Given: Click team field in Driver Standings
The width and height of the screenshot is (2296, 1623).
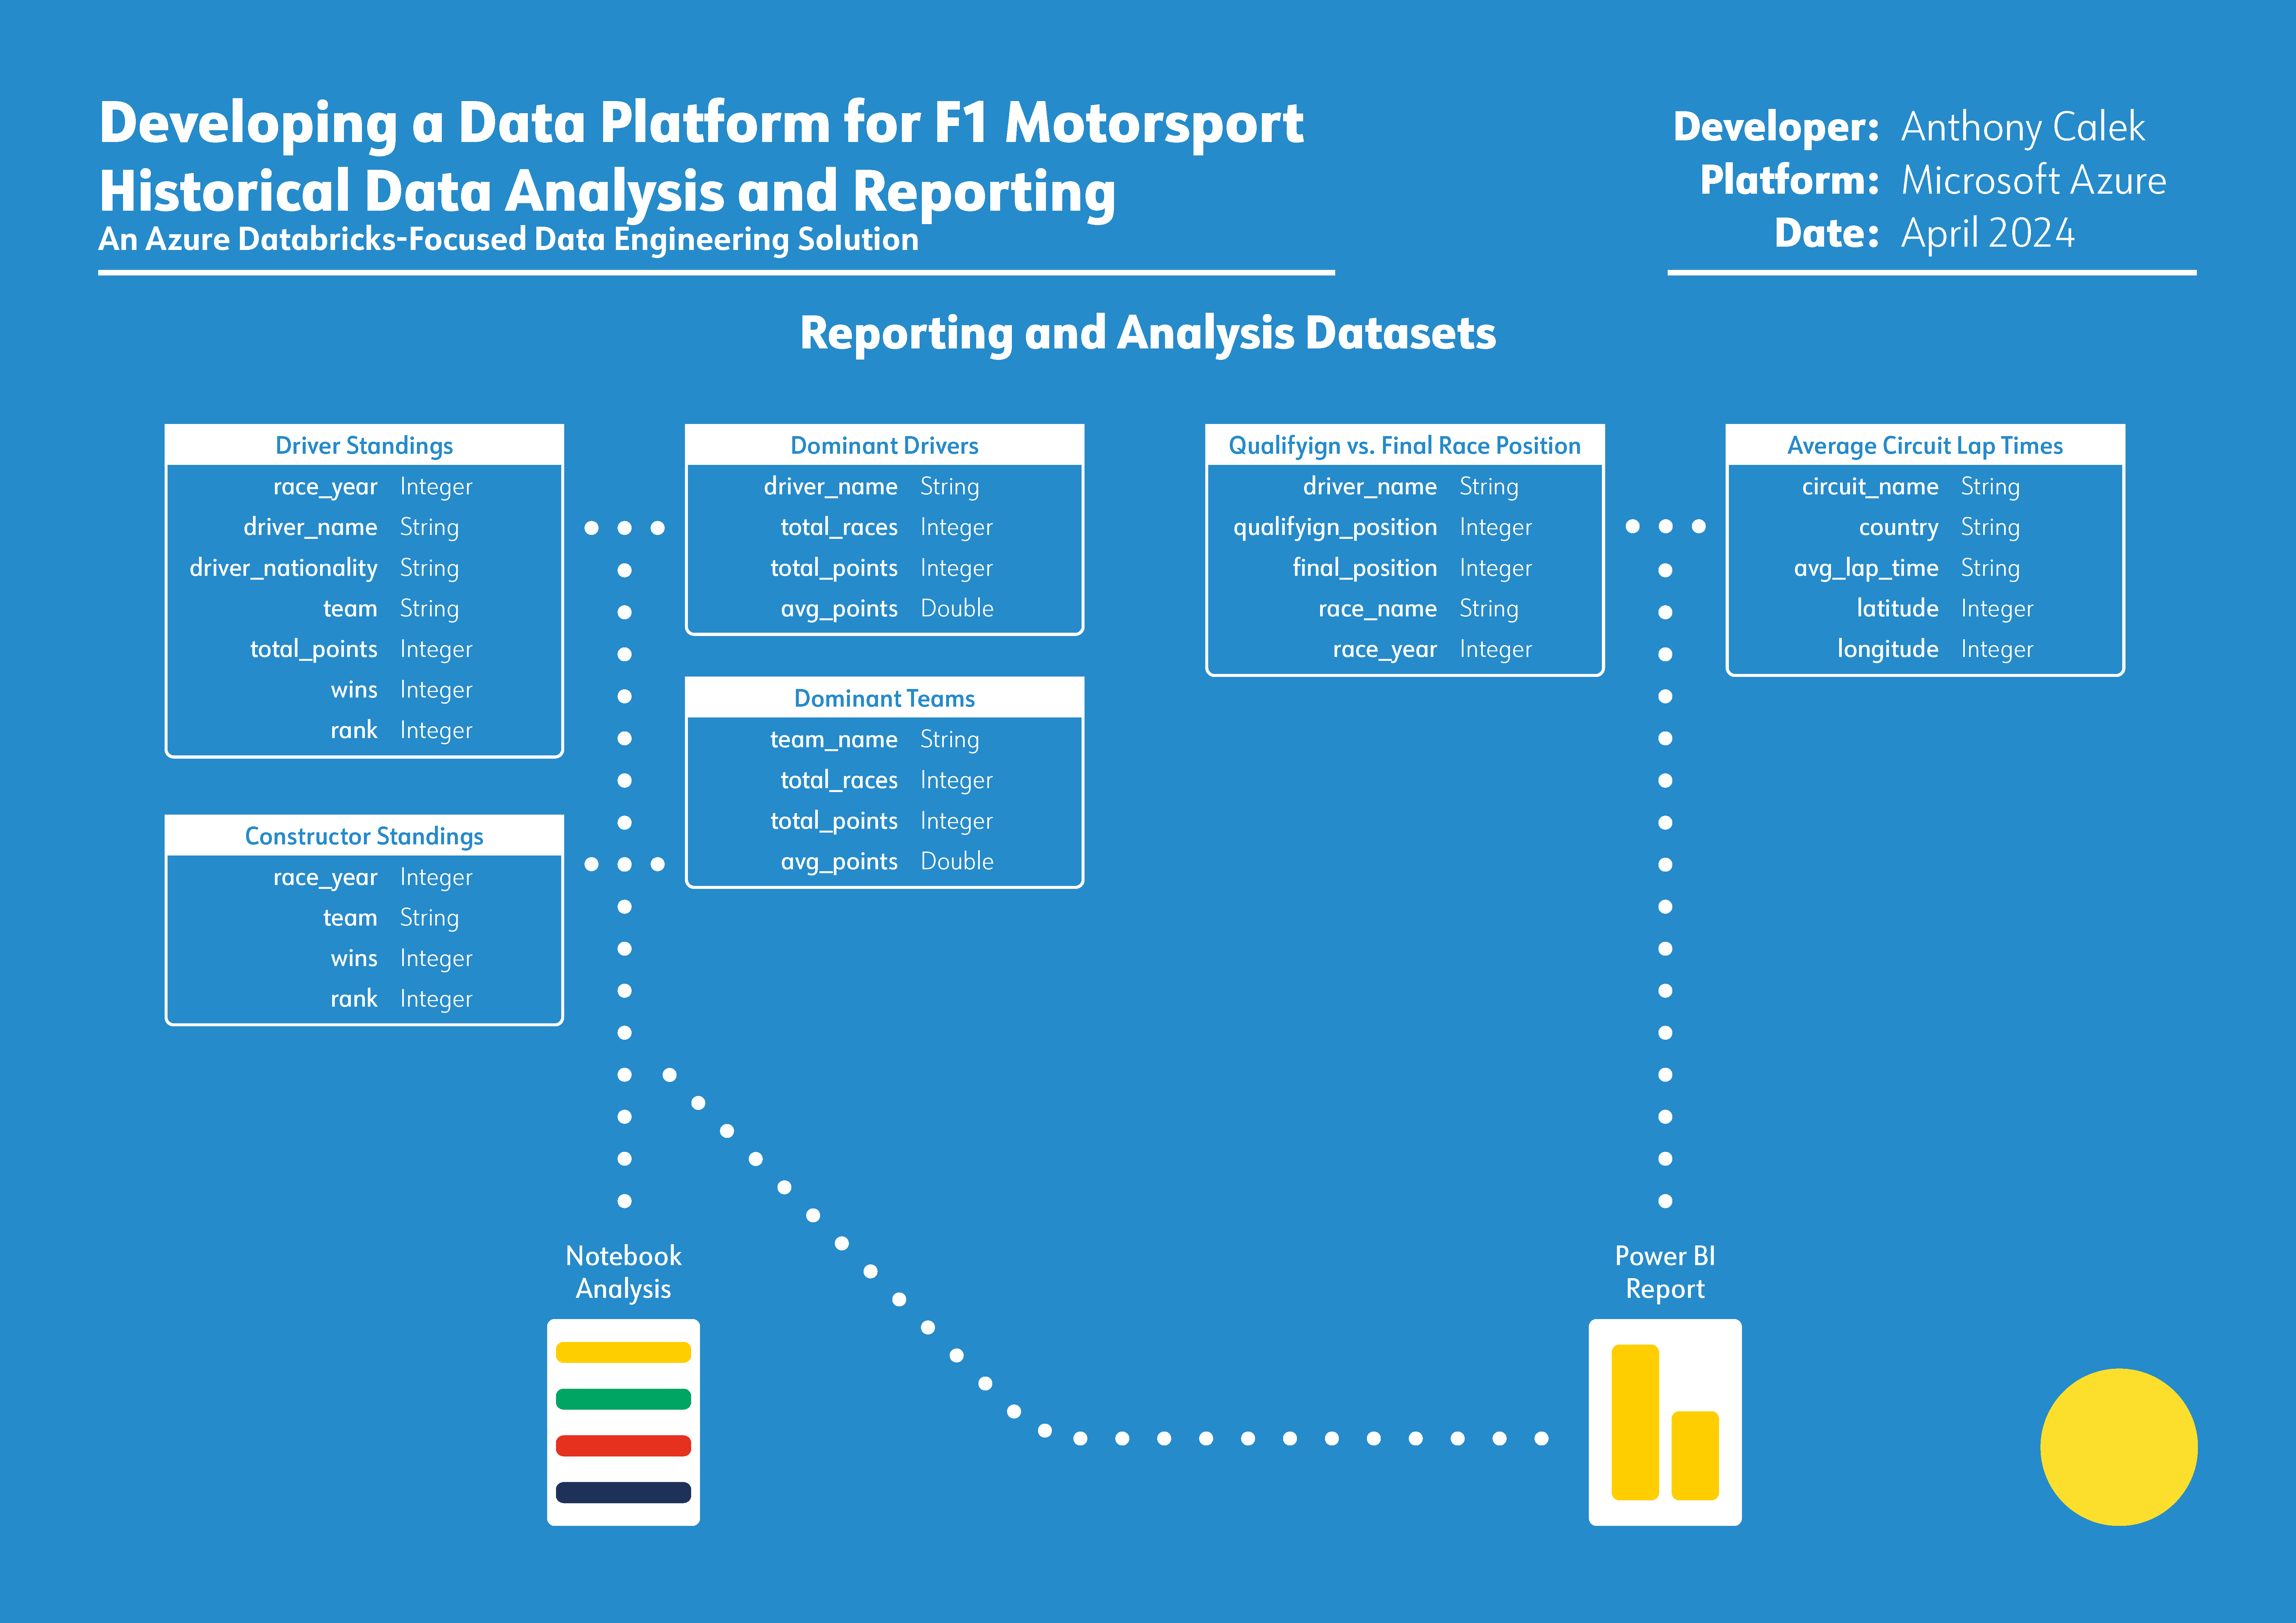Looking at the screenshot, I should point(350,609).
